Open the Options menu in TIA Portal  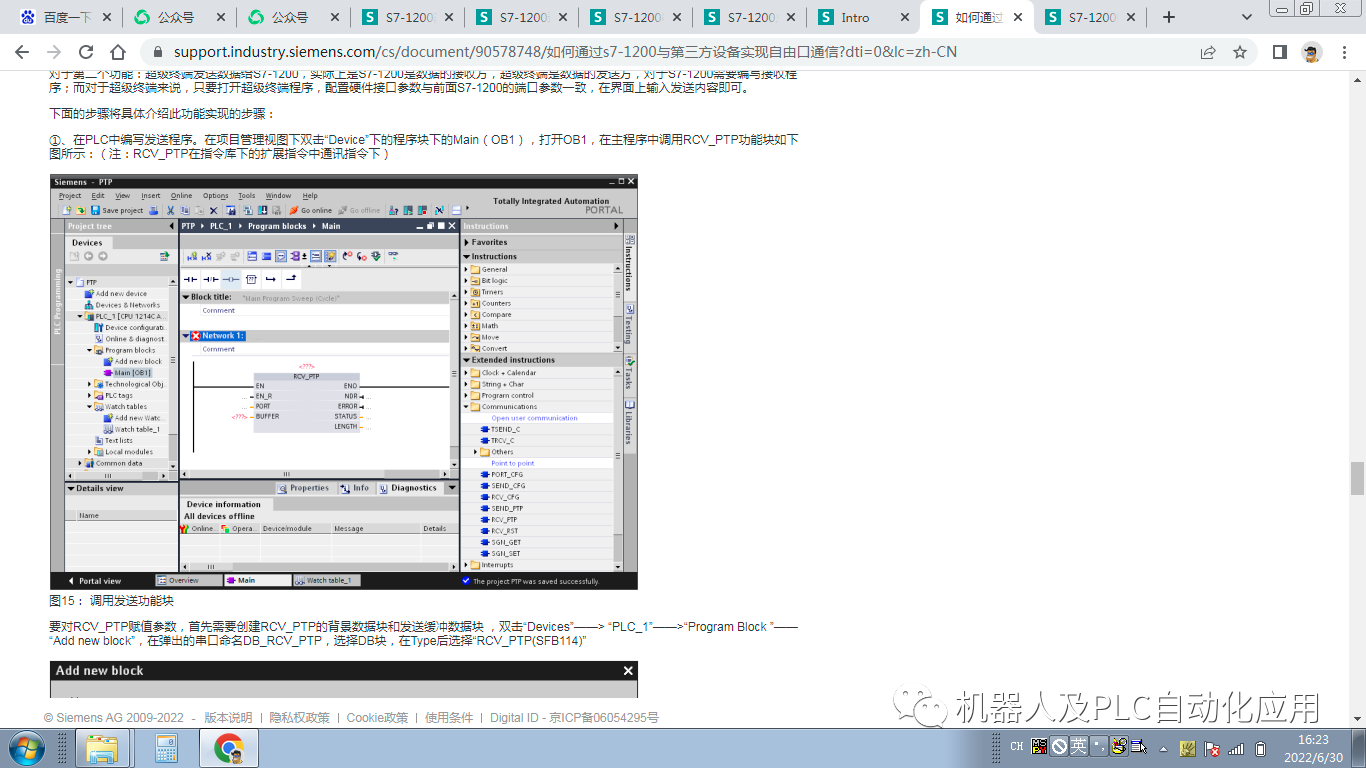tap(216, 196)
